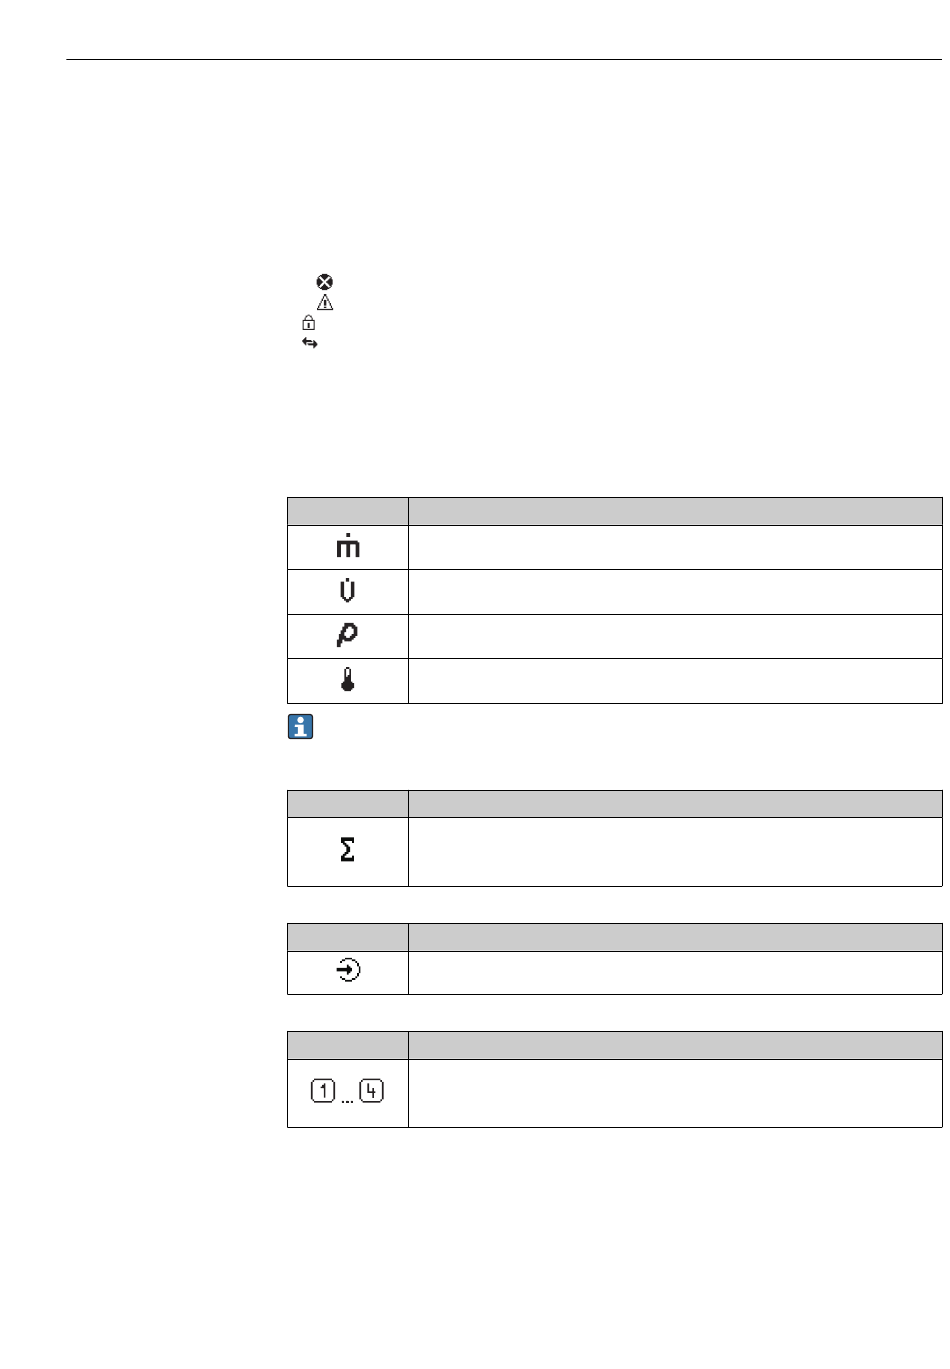Click the description cell beside the circled arrow symbol
Screen dimensions: 950x1369
675,972
